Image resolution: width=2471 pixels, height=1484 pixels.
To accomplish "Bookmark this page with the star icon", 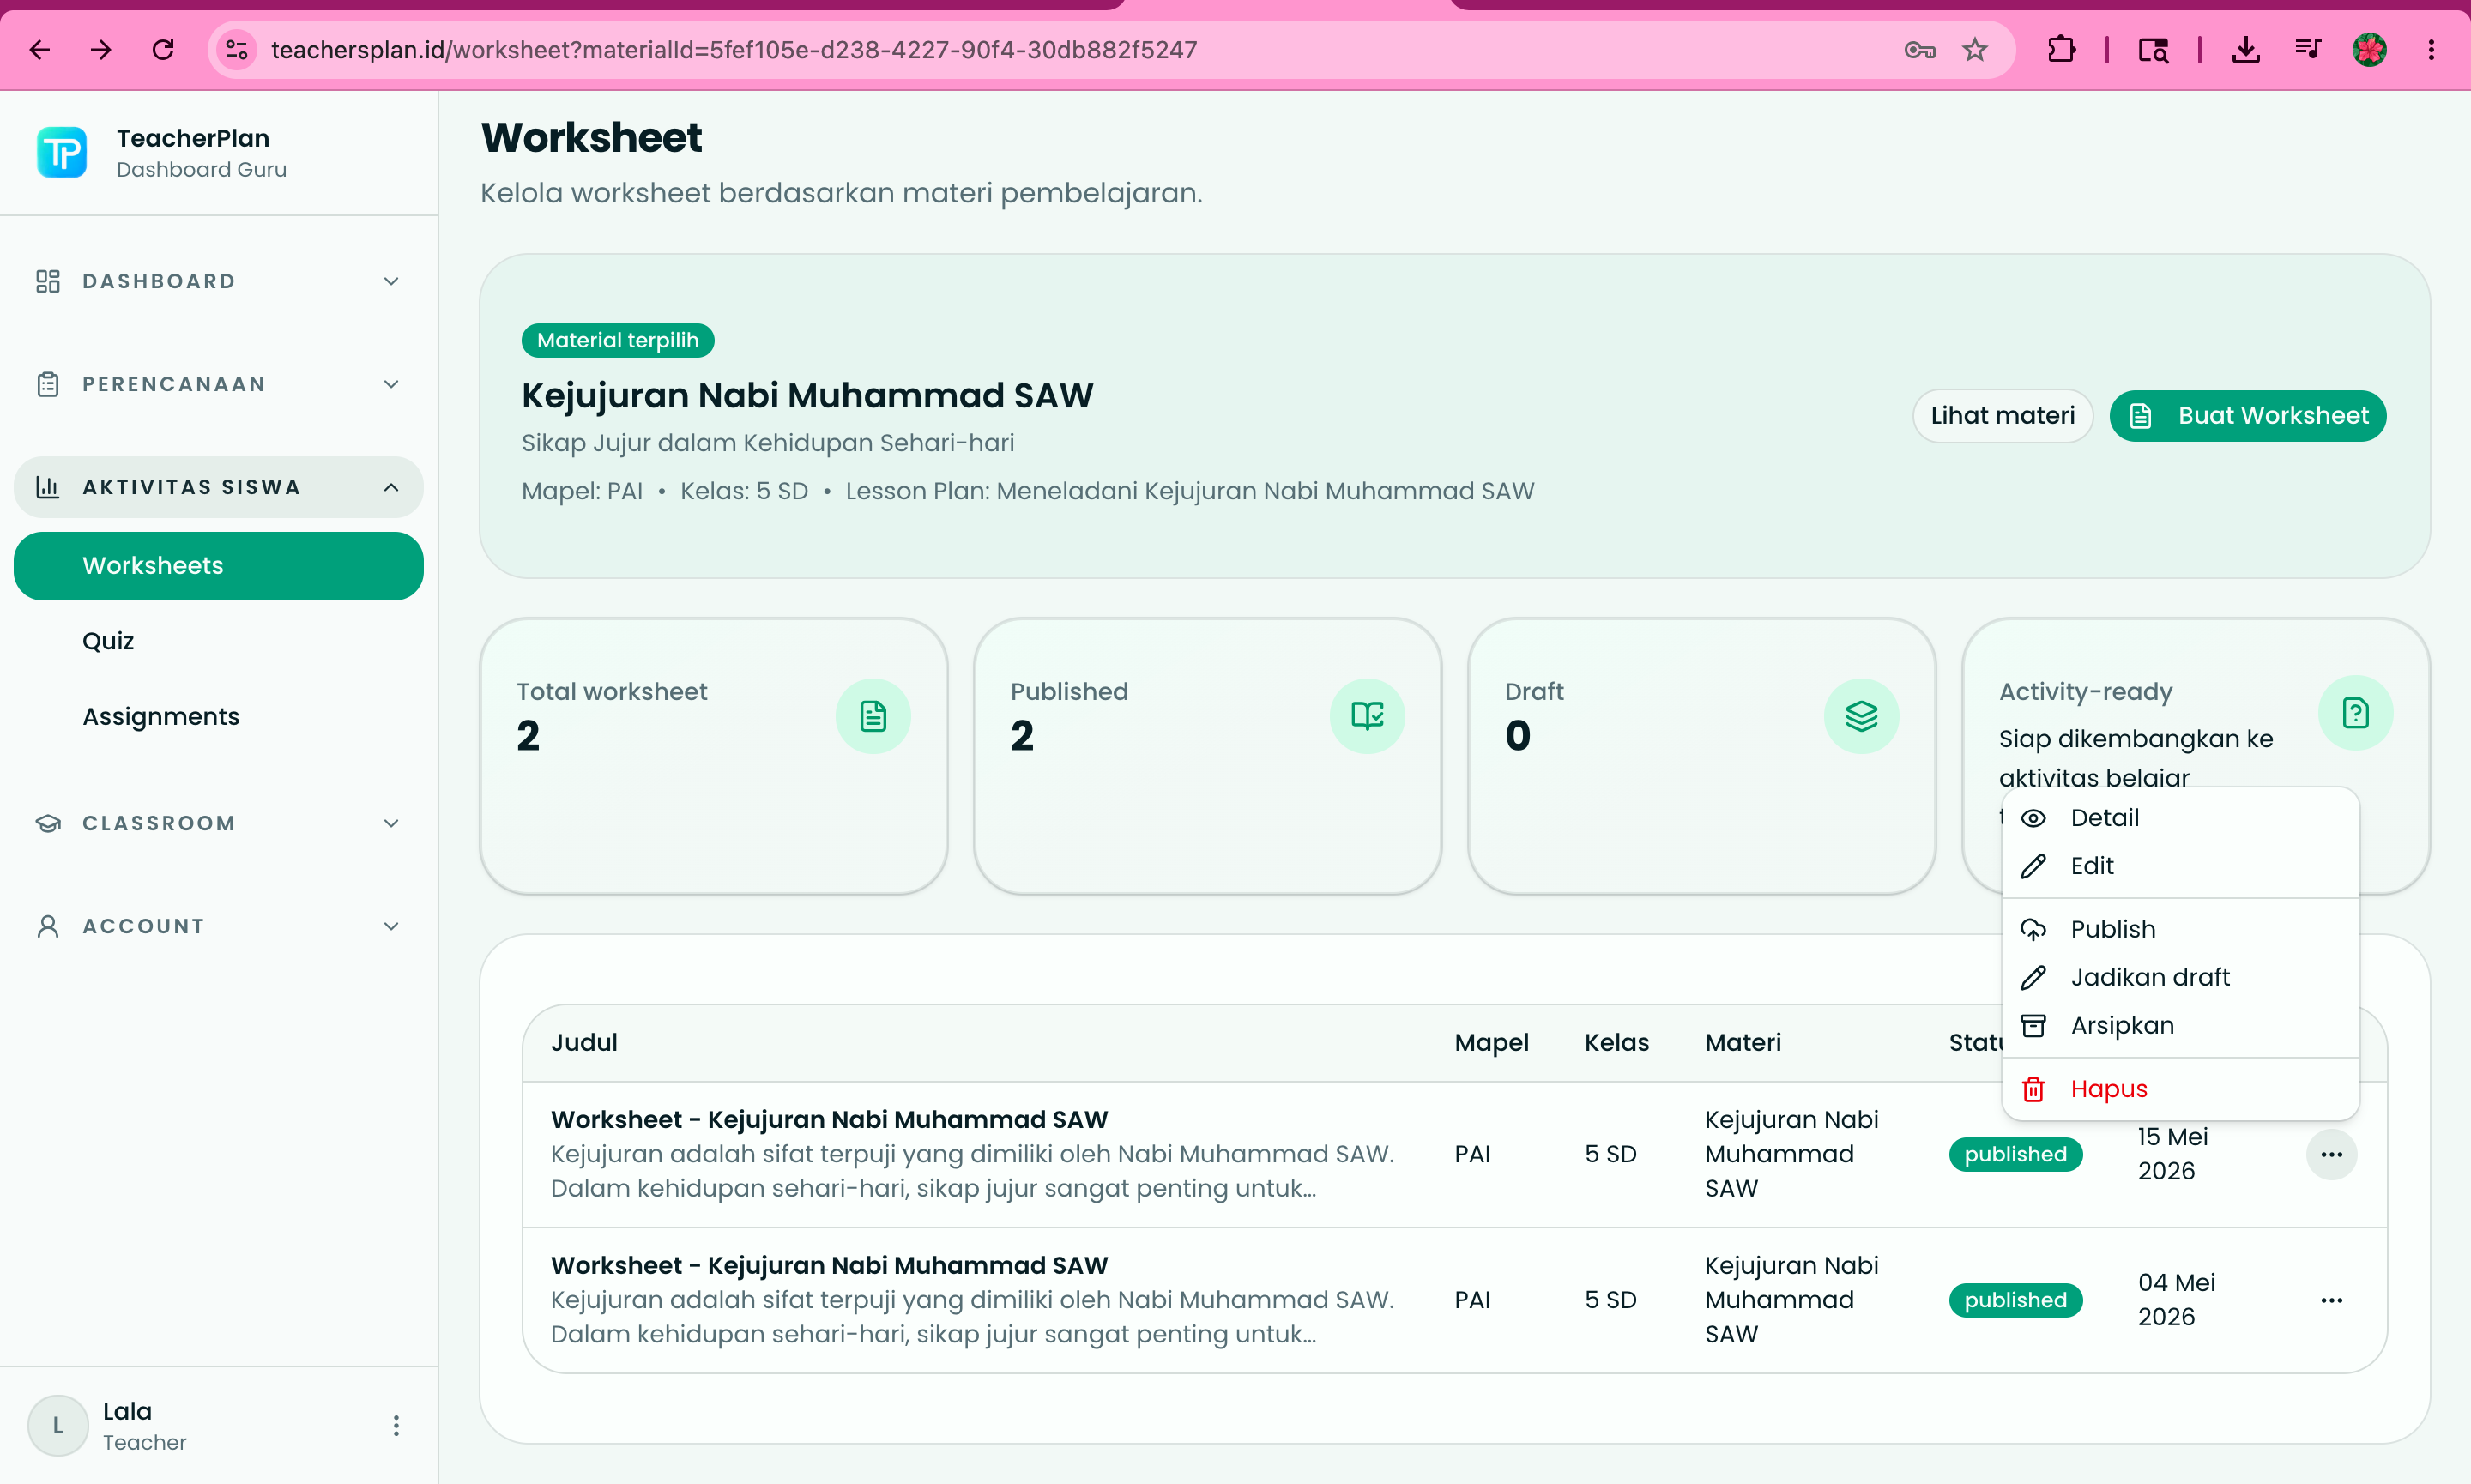I will click(x=1974, y=49).
